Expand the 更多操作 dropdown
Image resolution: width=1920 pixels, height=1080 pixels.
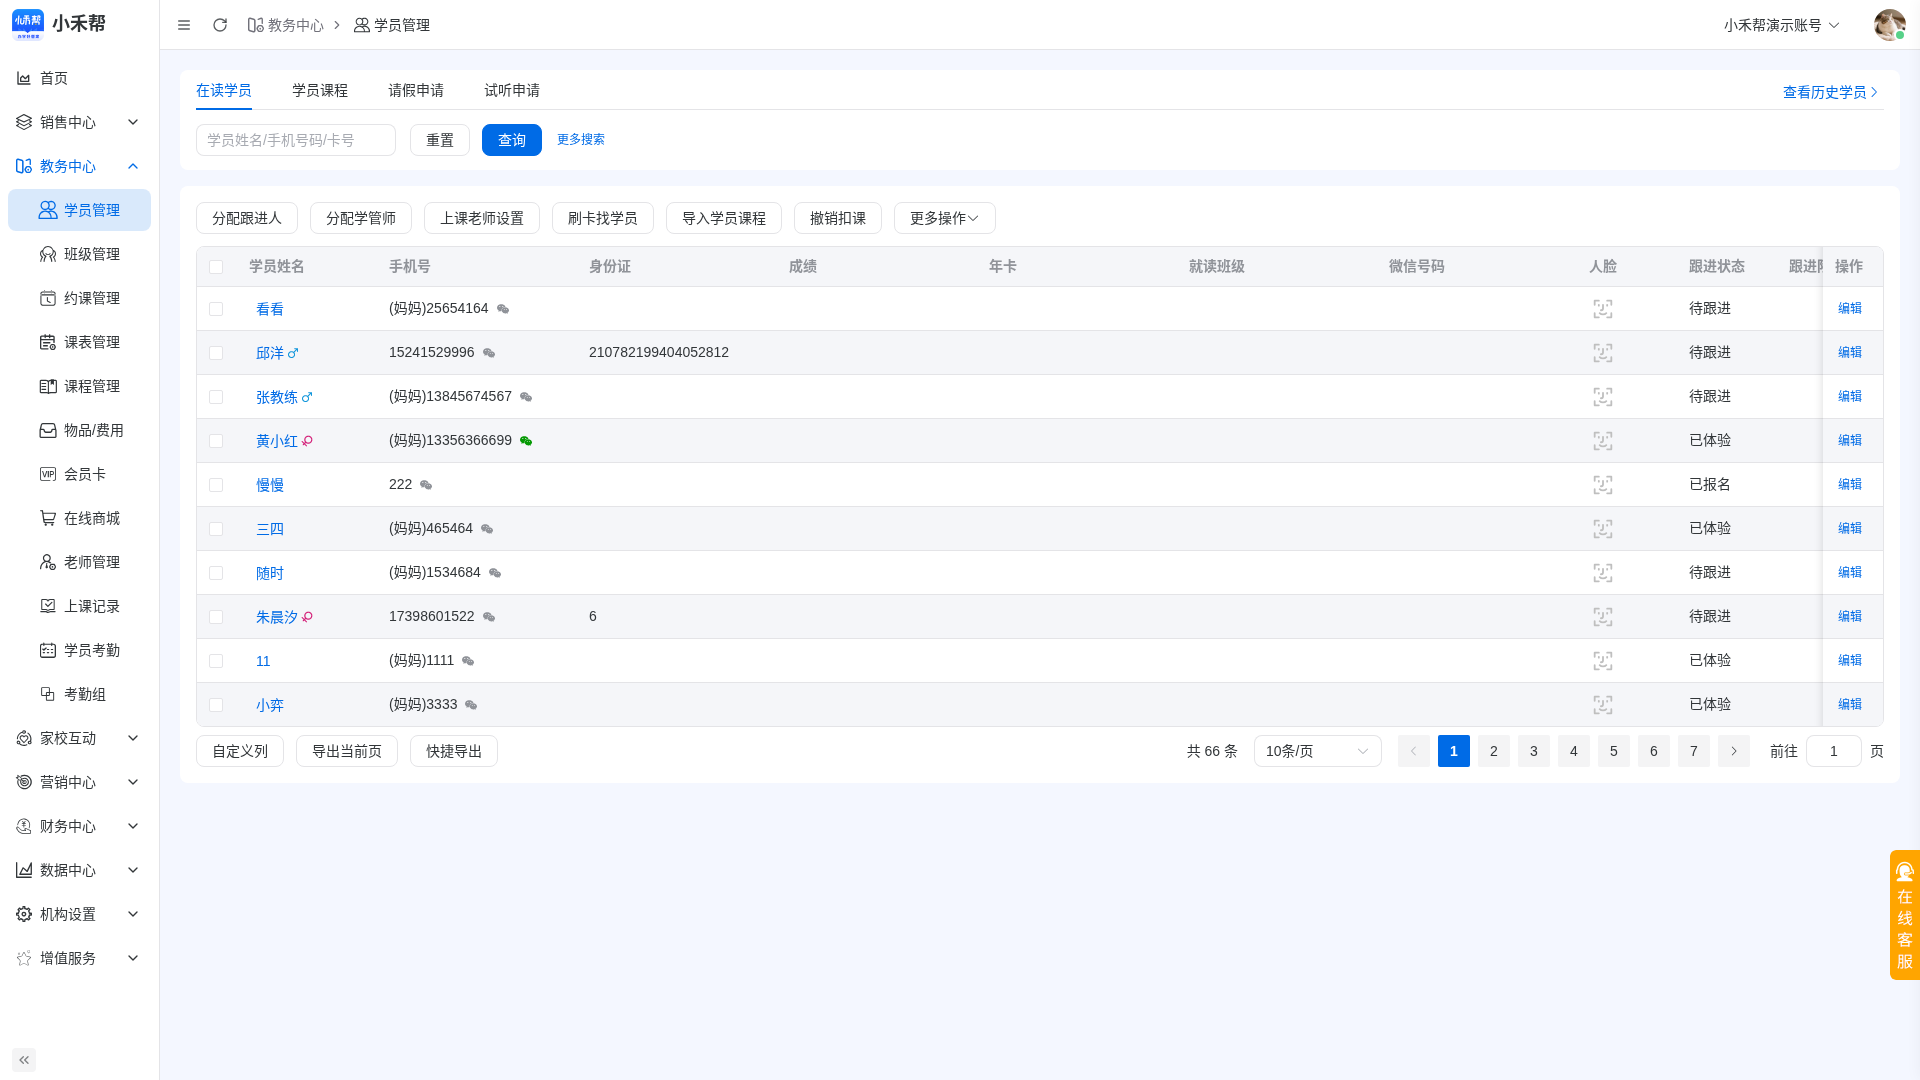[944, 218]
